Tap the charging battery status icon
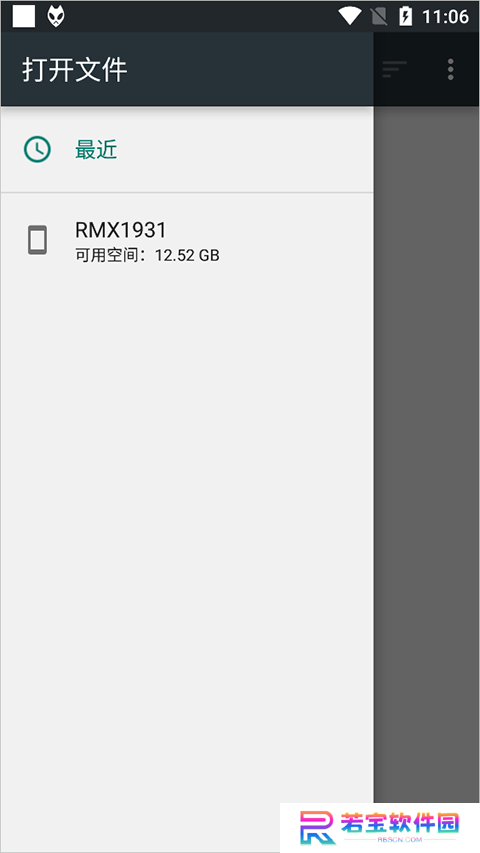Image resolution: width=480 pixels, height=853 pixels. point(406,16)
